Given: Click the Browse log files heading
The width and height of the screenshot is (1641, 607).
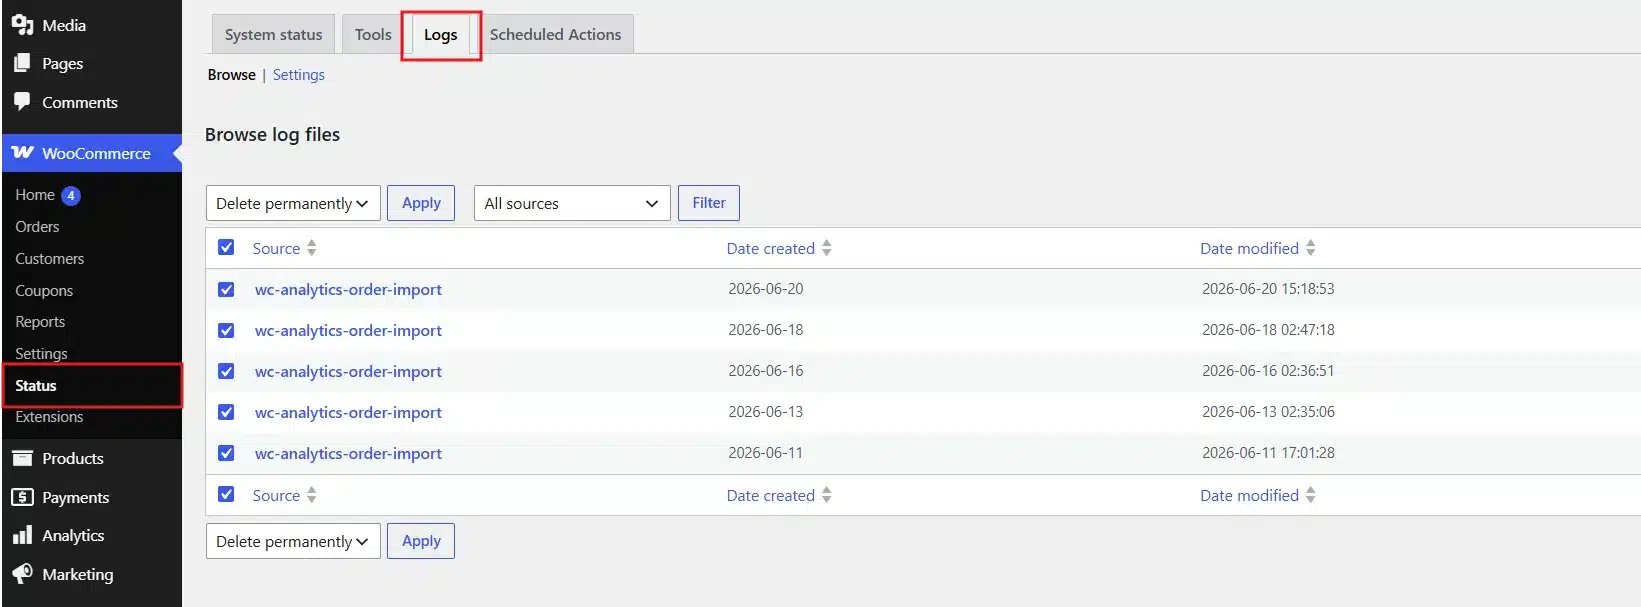Looking at the screenshot, I should [272, 135].
